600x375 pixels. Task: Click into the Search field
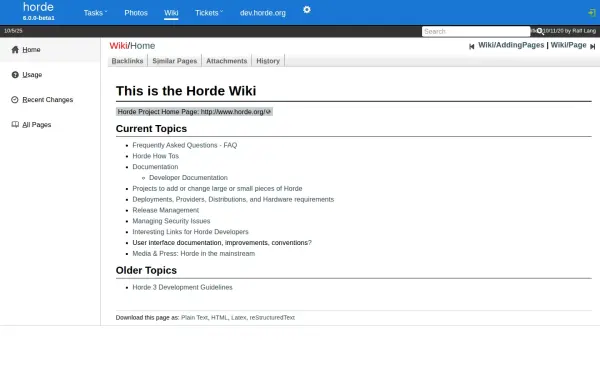tap(476, 31)
